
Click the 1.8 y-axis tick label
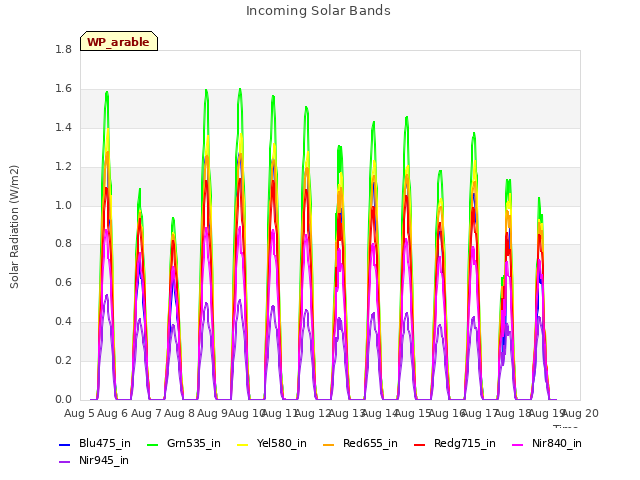63,49
